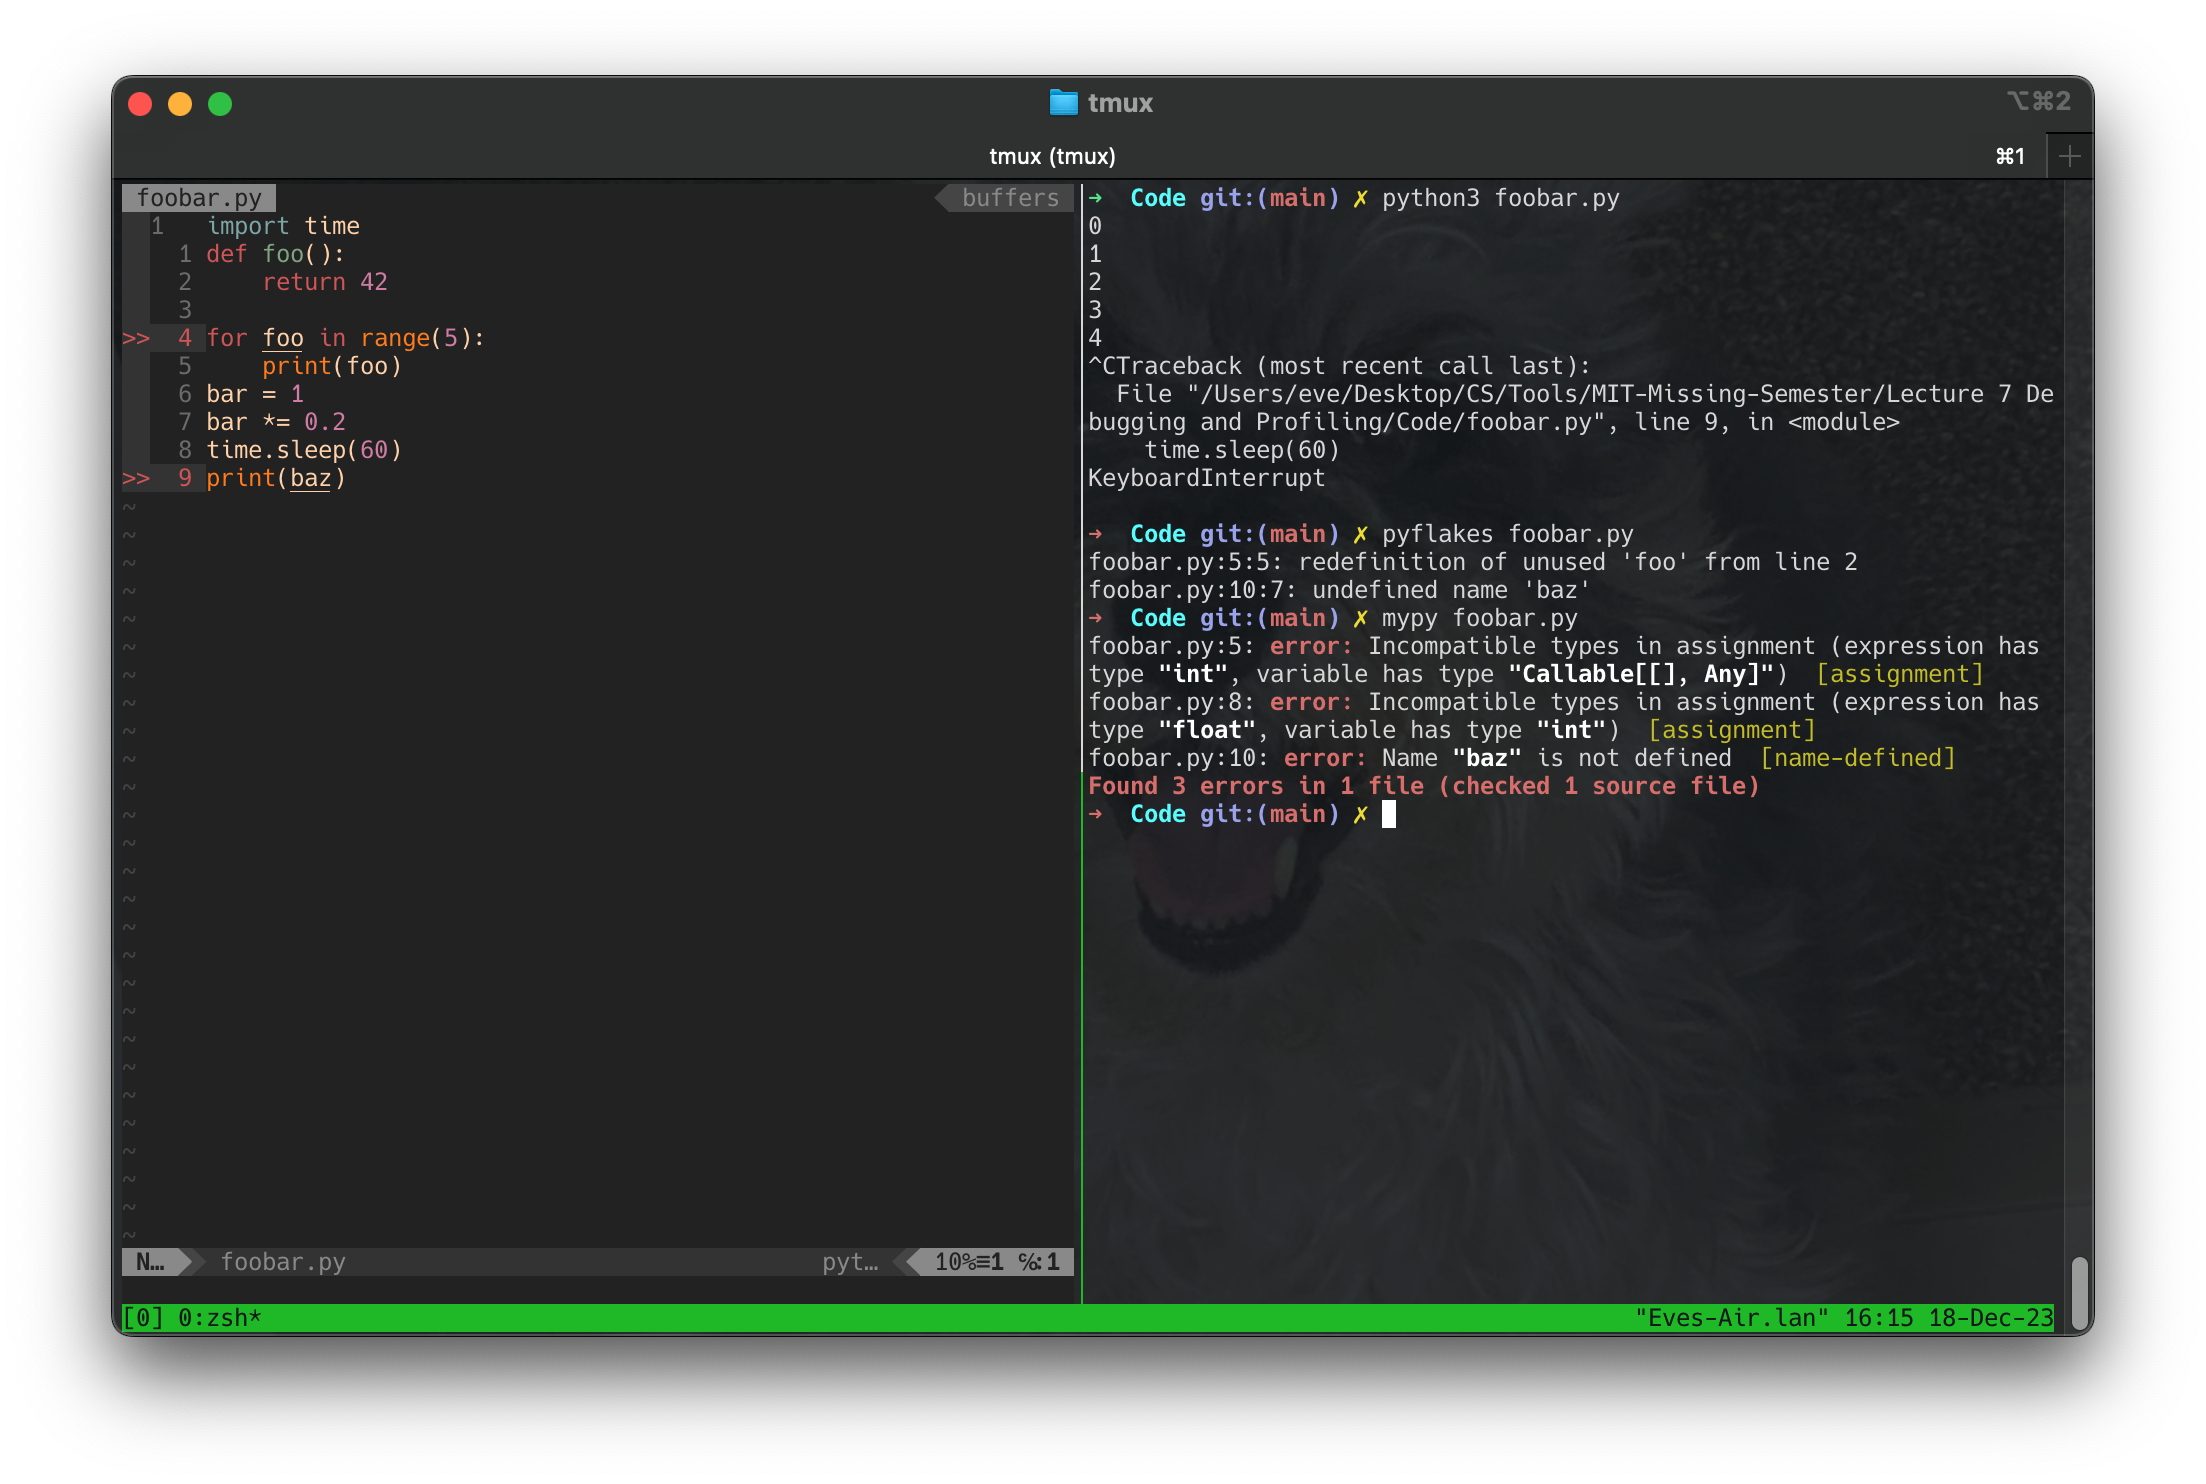
Task: Click the Normal mode indicator in vim's statusline
Action: (150, 1262)
